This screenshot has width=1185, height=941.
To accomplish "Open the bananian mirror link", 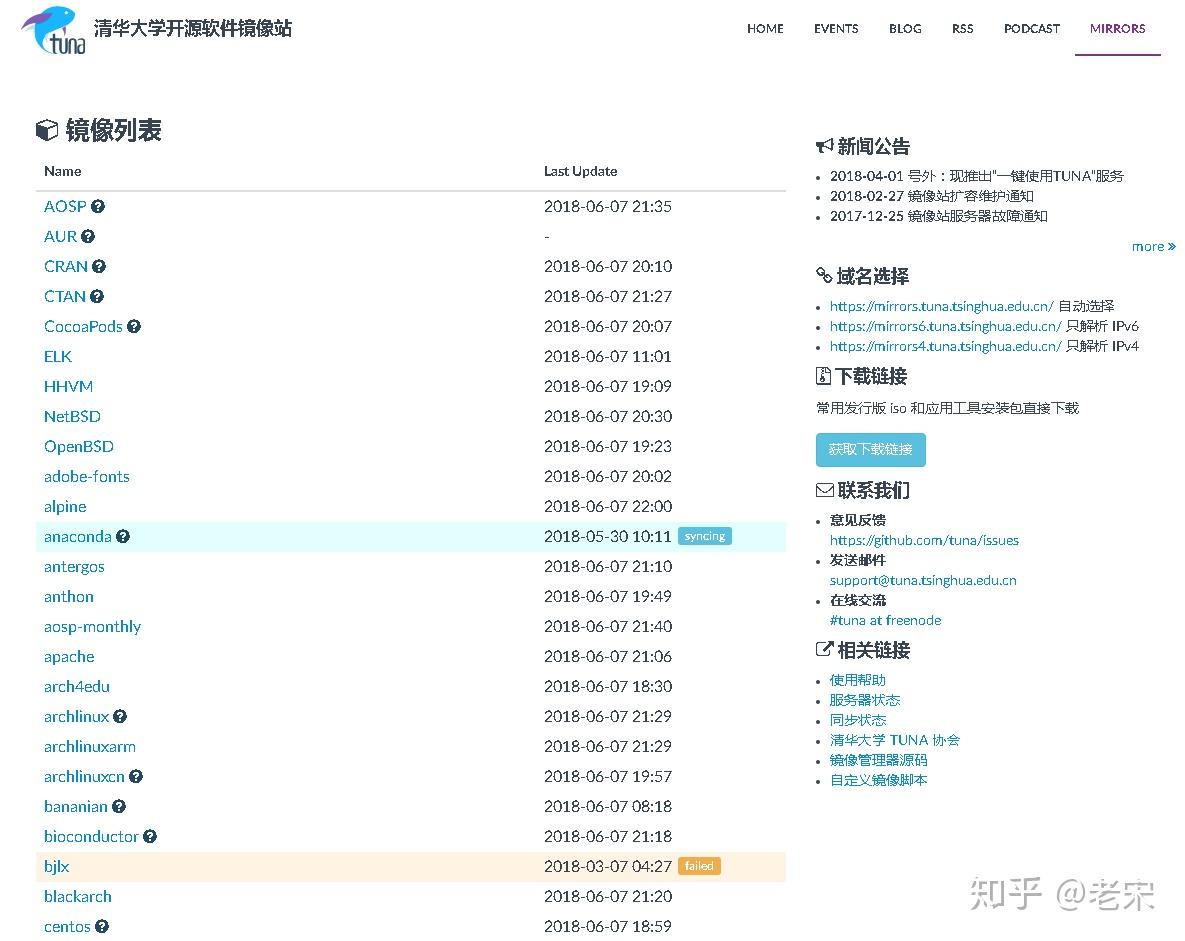I will (x=76, y=806).
